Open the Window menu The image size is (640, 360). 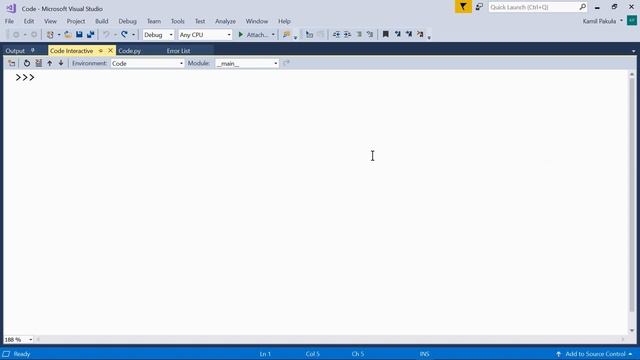pyautogui.click(x=257, y=21)
